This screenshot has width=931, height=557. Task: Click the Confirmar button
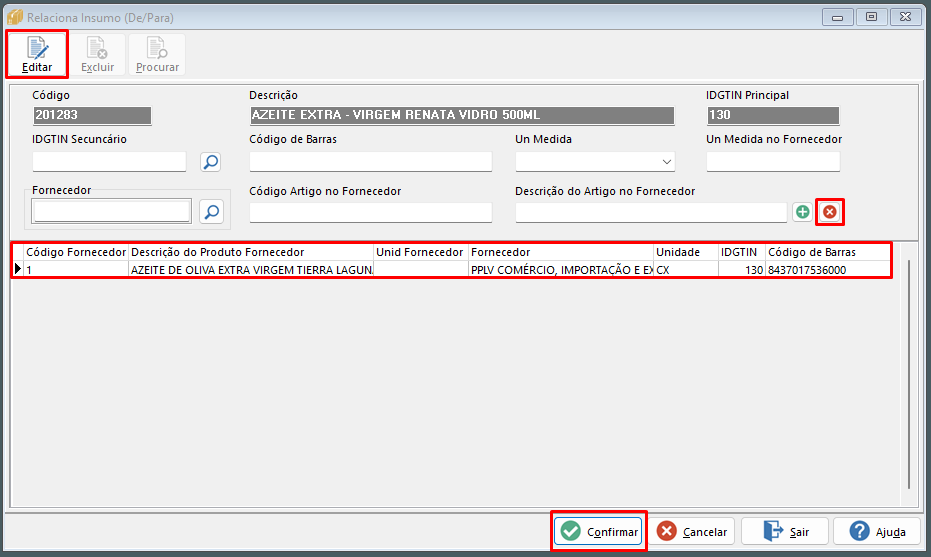tap(598, 531)
